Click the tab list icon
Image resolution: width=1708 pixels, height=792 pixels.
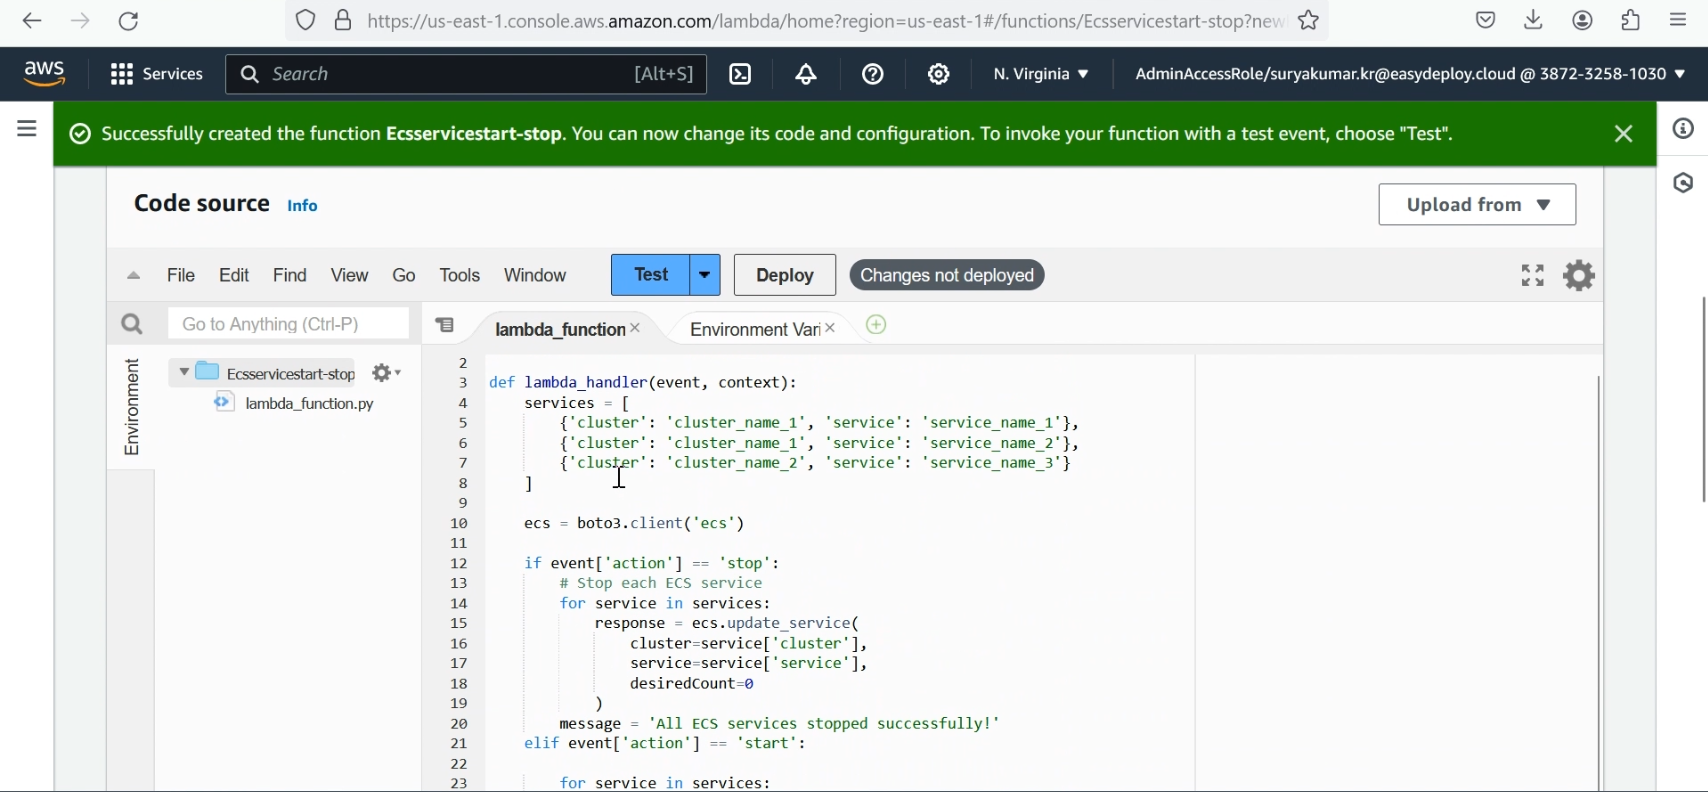tap(446, 325)
